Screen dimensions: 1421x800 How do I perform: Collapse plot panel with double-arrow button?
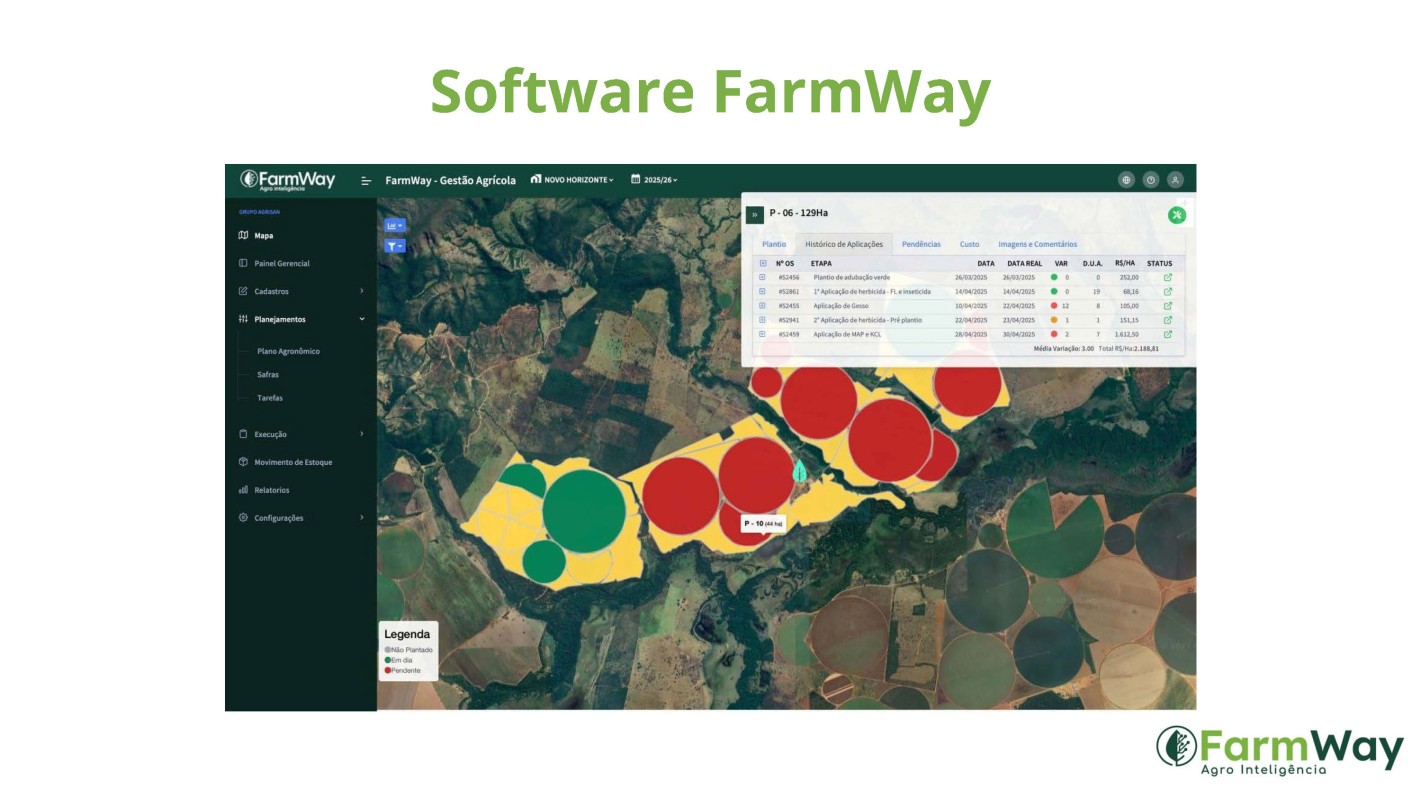[x=755, y=214]
